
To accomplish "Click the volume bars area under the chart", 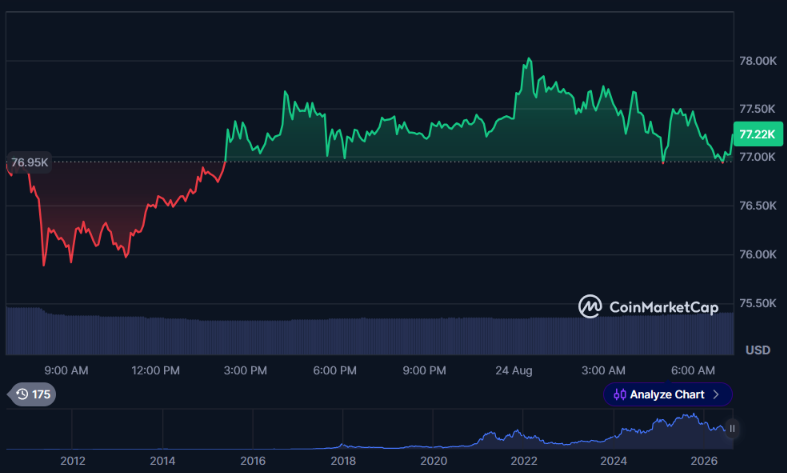I will point(369,335).
